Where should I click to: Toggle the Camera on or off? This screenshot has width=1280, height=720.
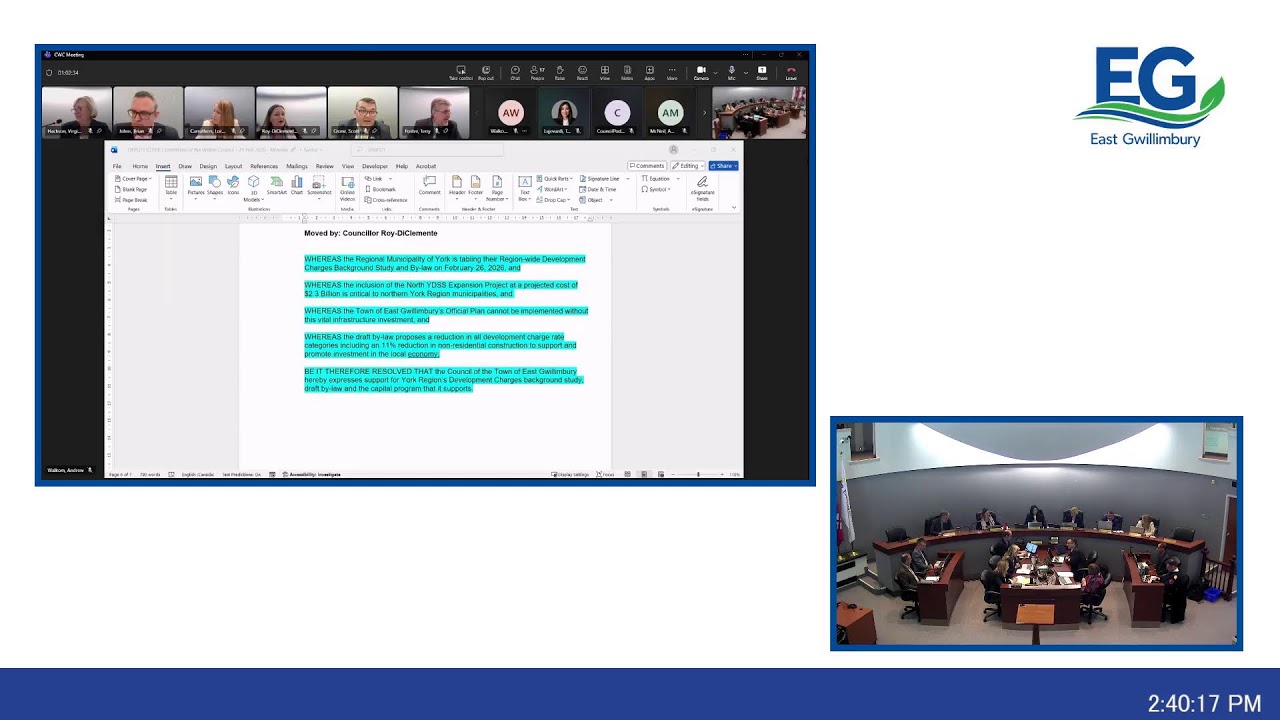point(701,73)
